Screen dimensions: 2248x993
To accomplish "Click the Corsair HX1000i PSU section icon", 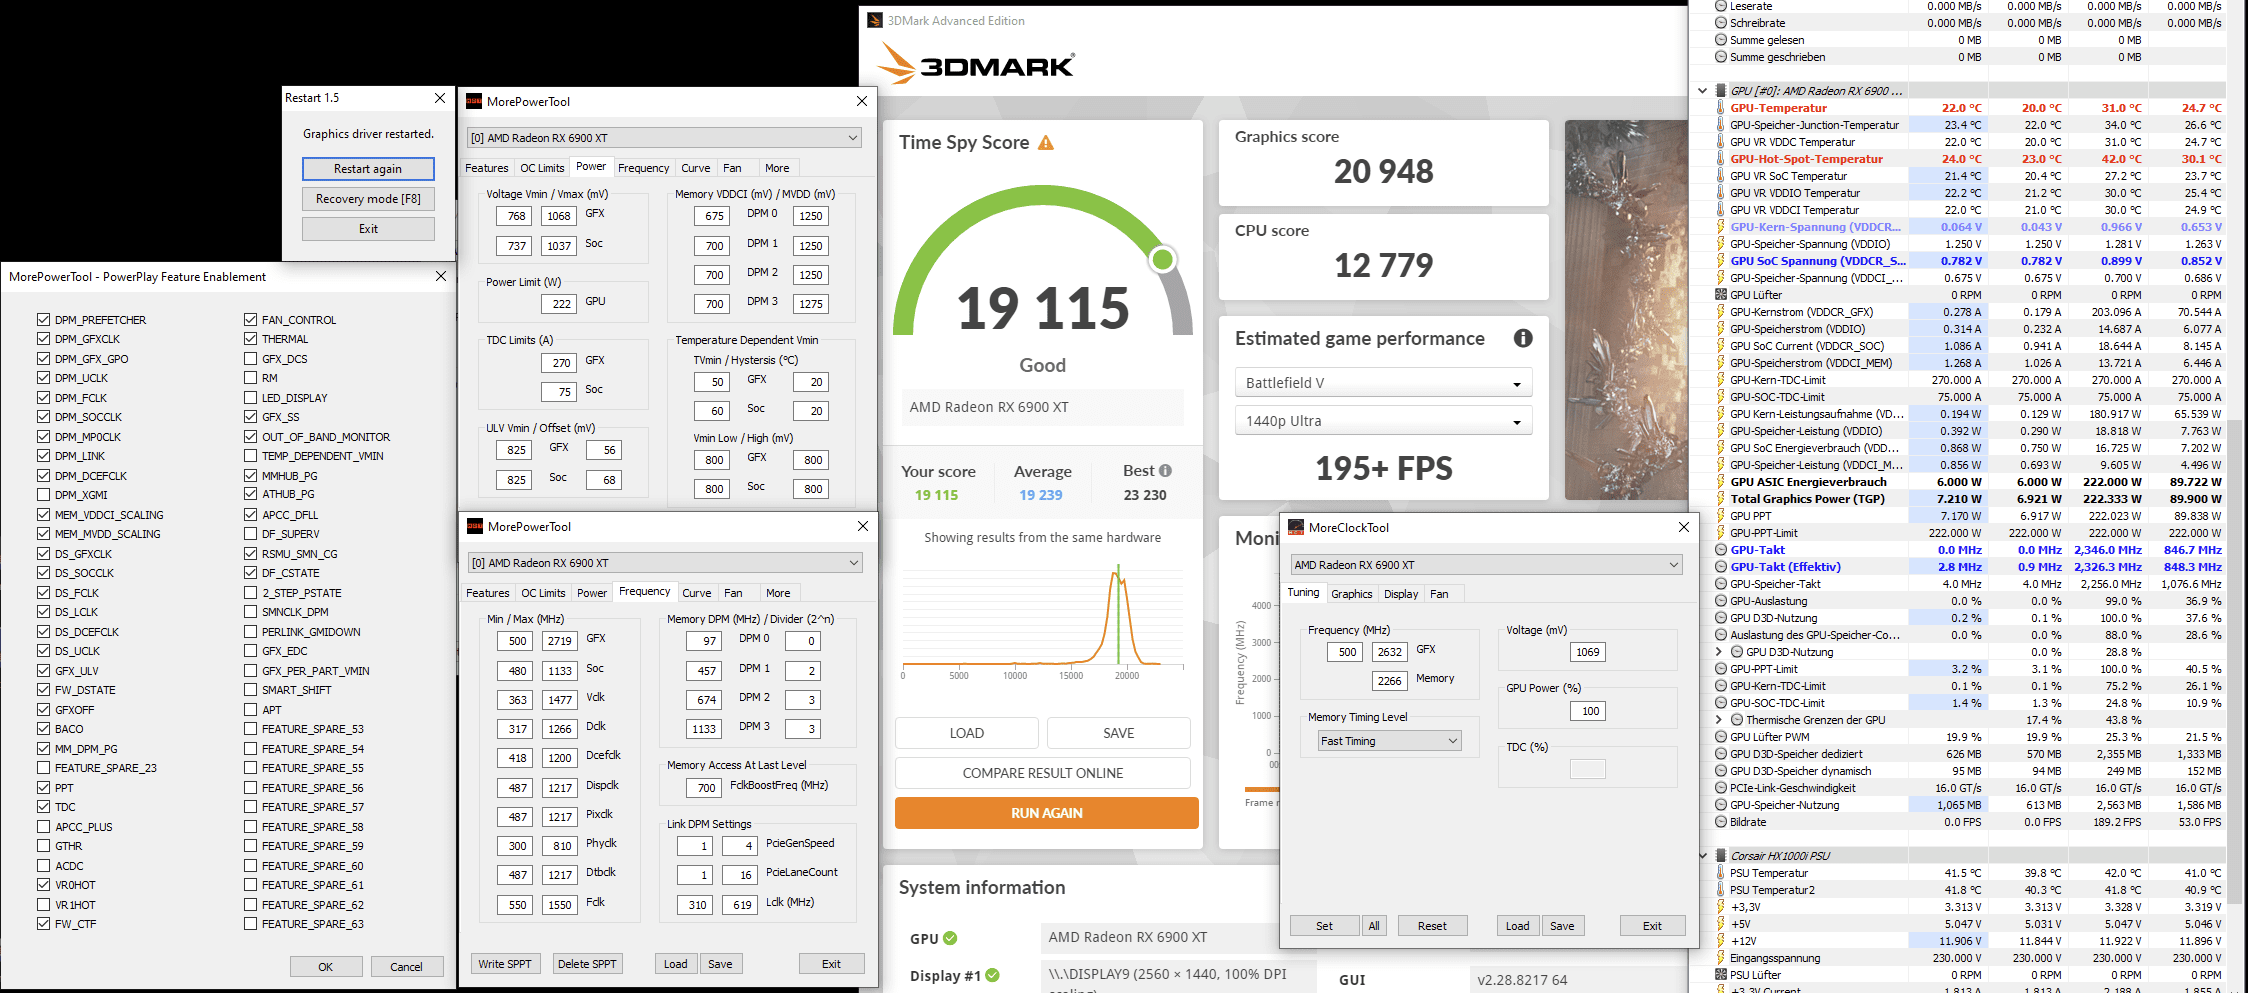I will [1721, 856].
